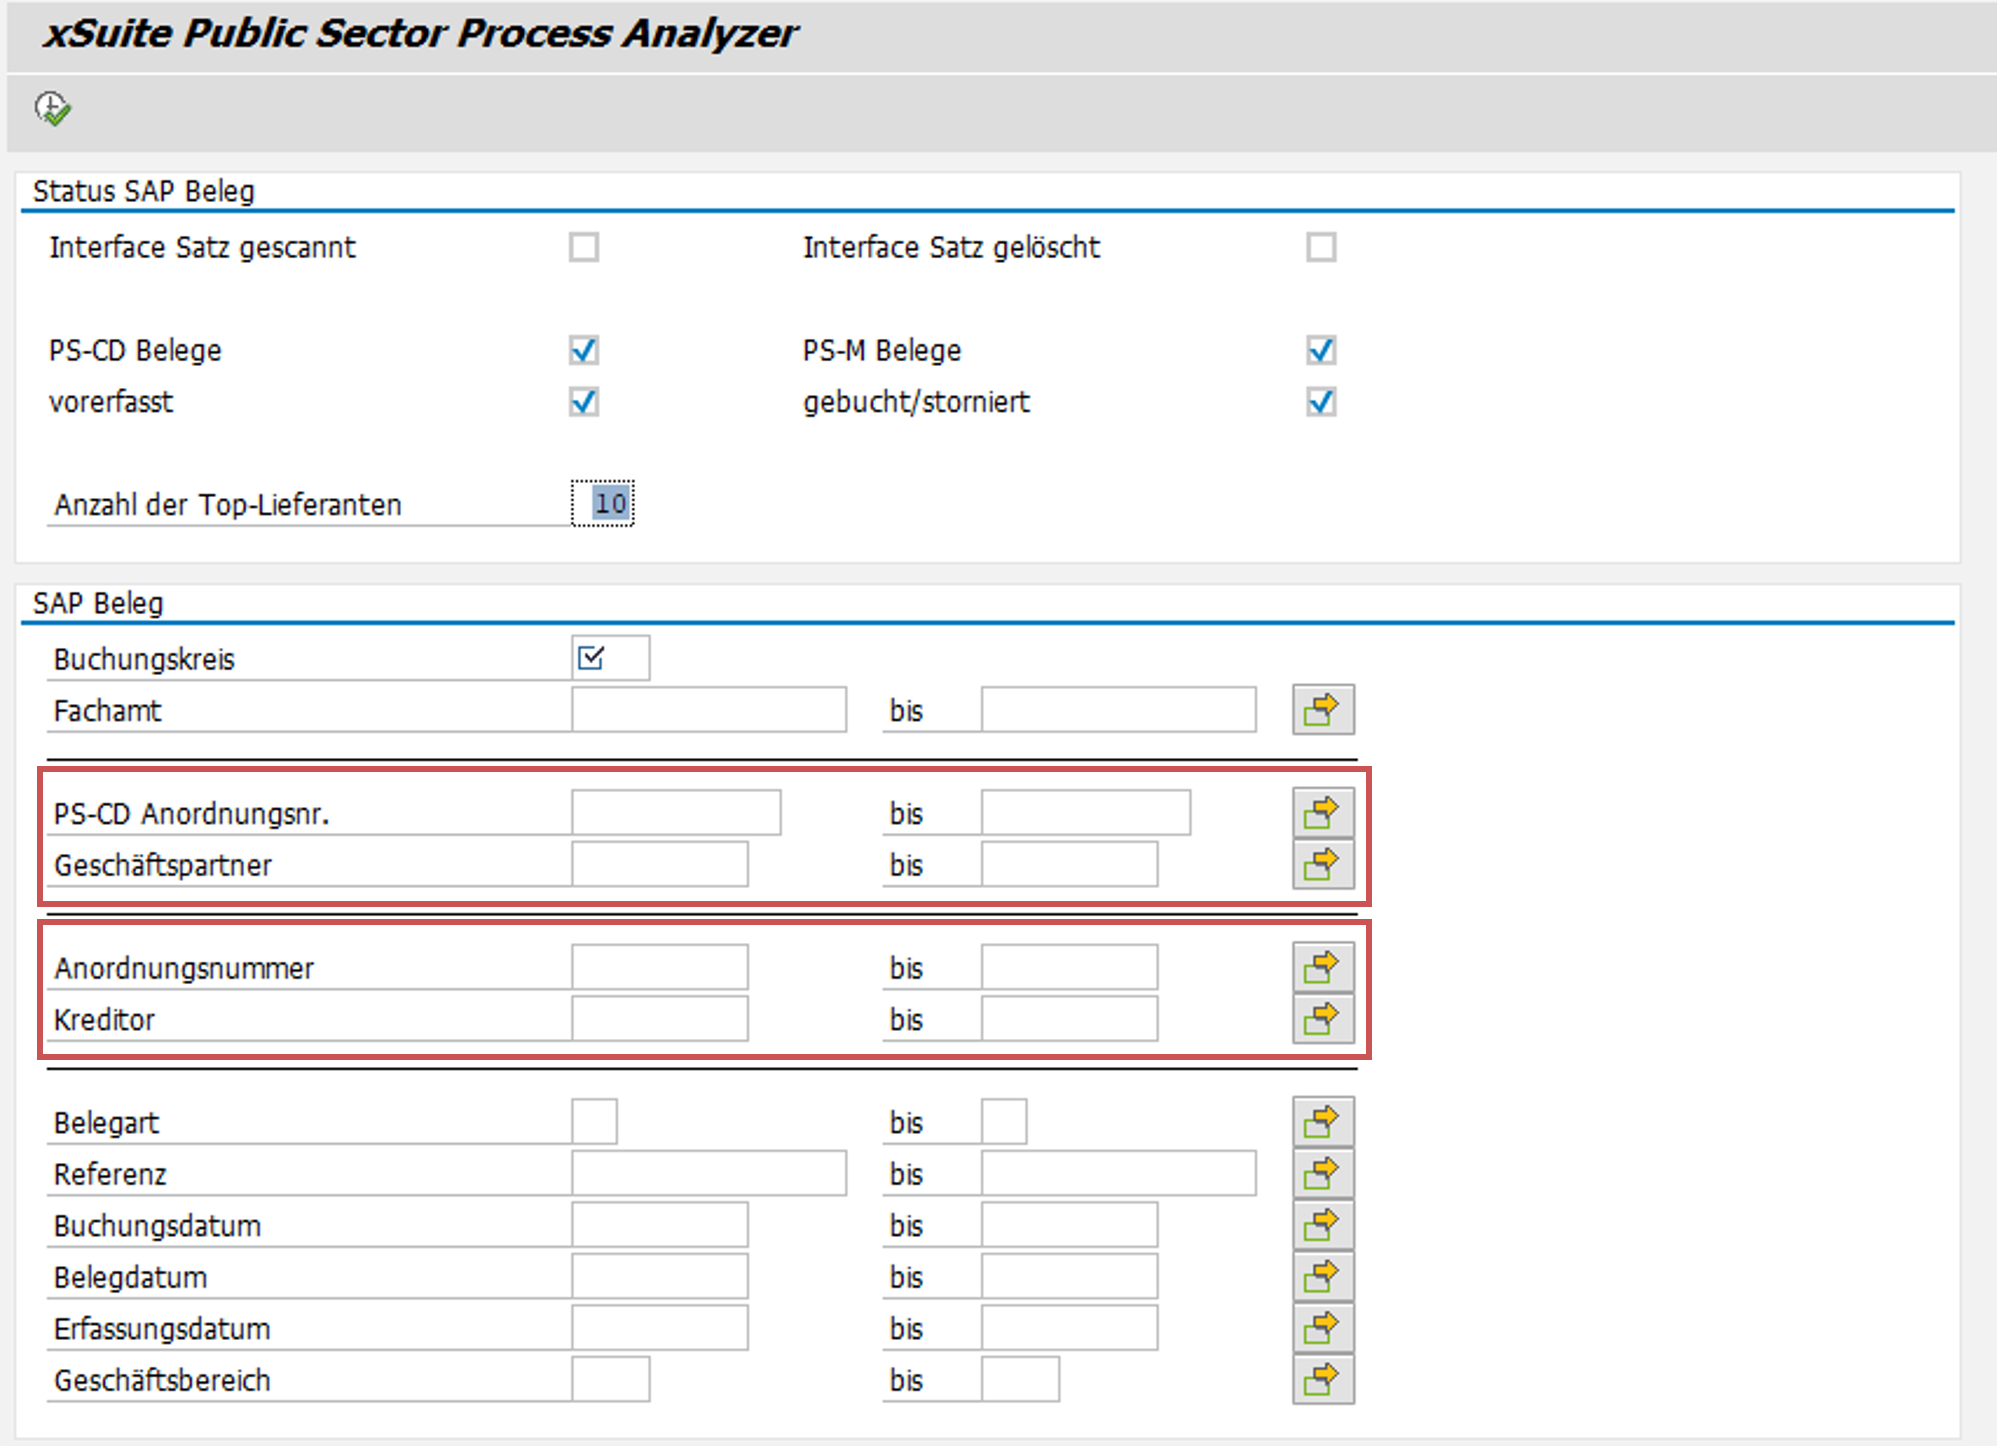Enable the Interface Satz gescannt checkbox
The height and width of the screenshot is (1446, 1997).
click(x=585, y=247)
